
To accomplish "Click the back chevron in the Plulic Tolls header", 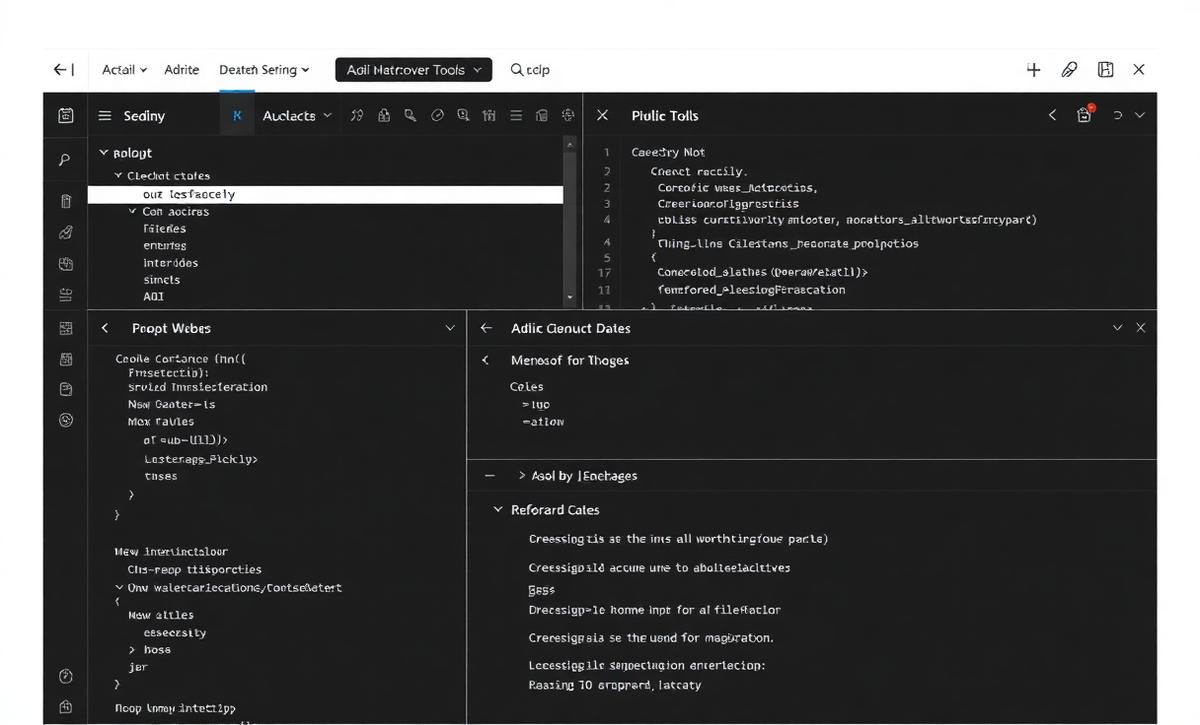I will pos(1052,116).
